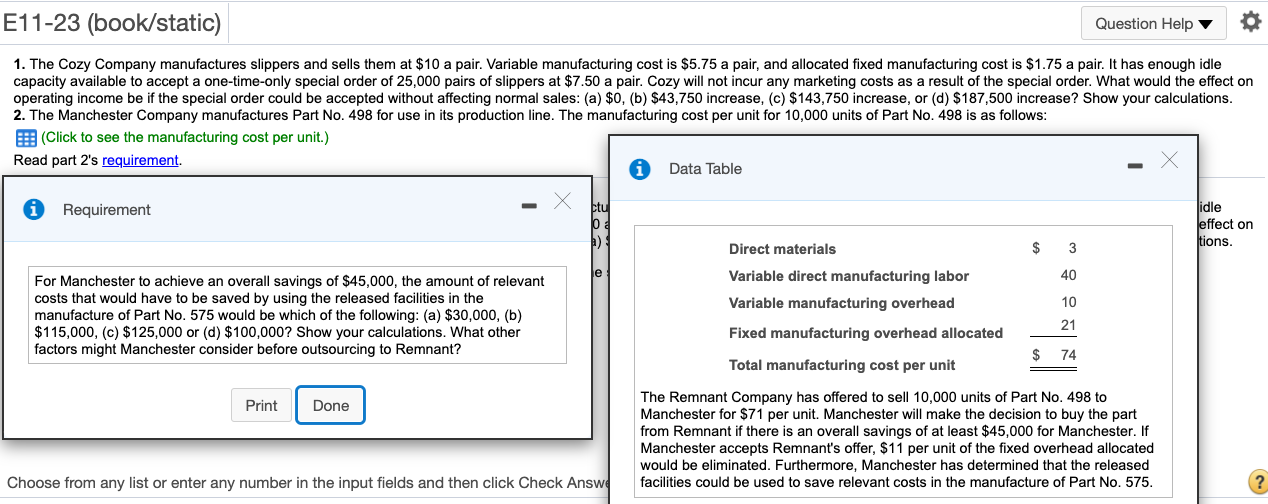Select 'Variable manufacturing overhead' row label
The height and width of the screenshot is (504, 1268).
click(x=841, y=303)
